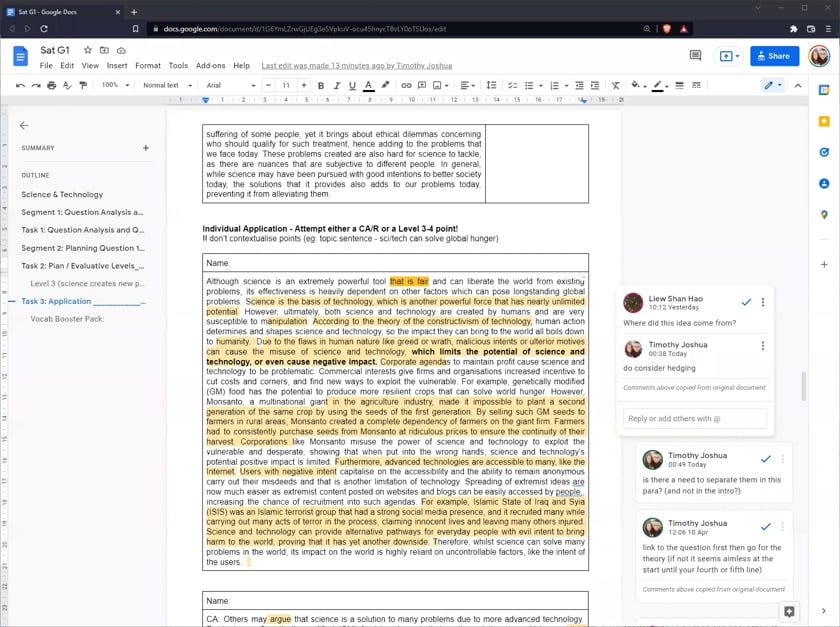Screen dimensions: 840x627
Task: Open Google Keep in side panel
Action: pos(824,121)
